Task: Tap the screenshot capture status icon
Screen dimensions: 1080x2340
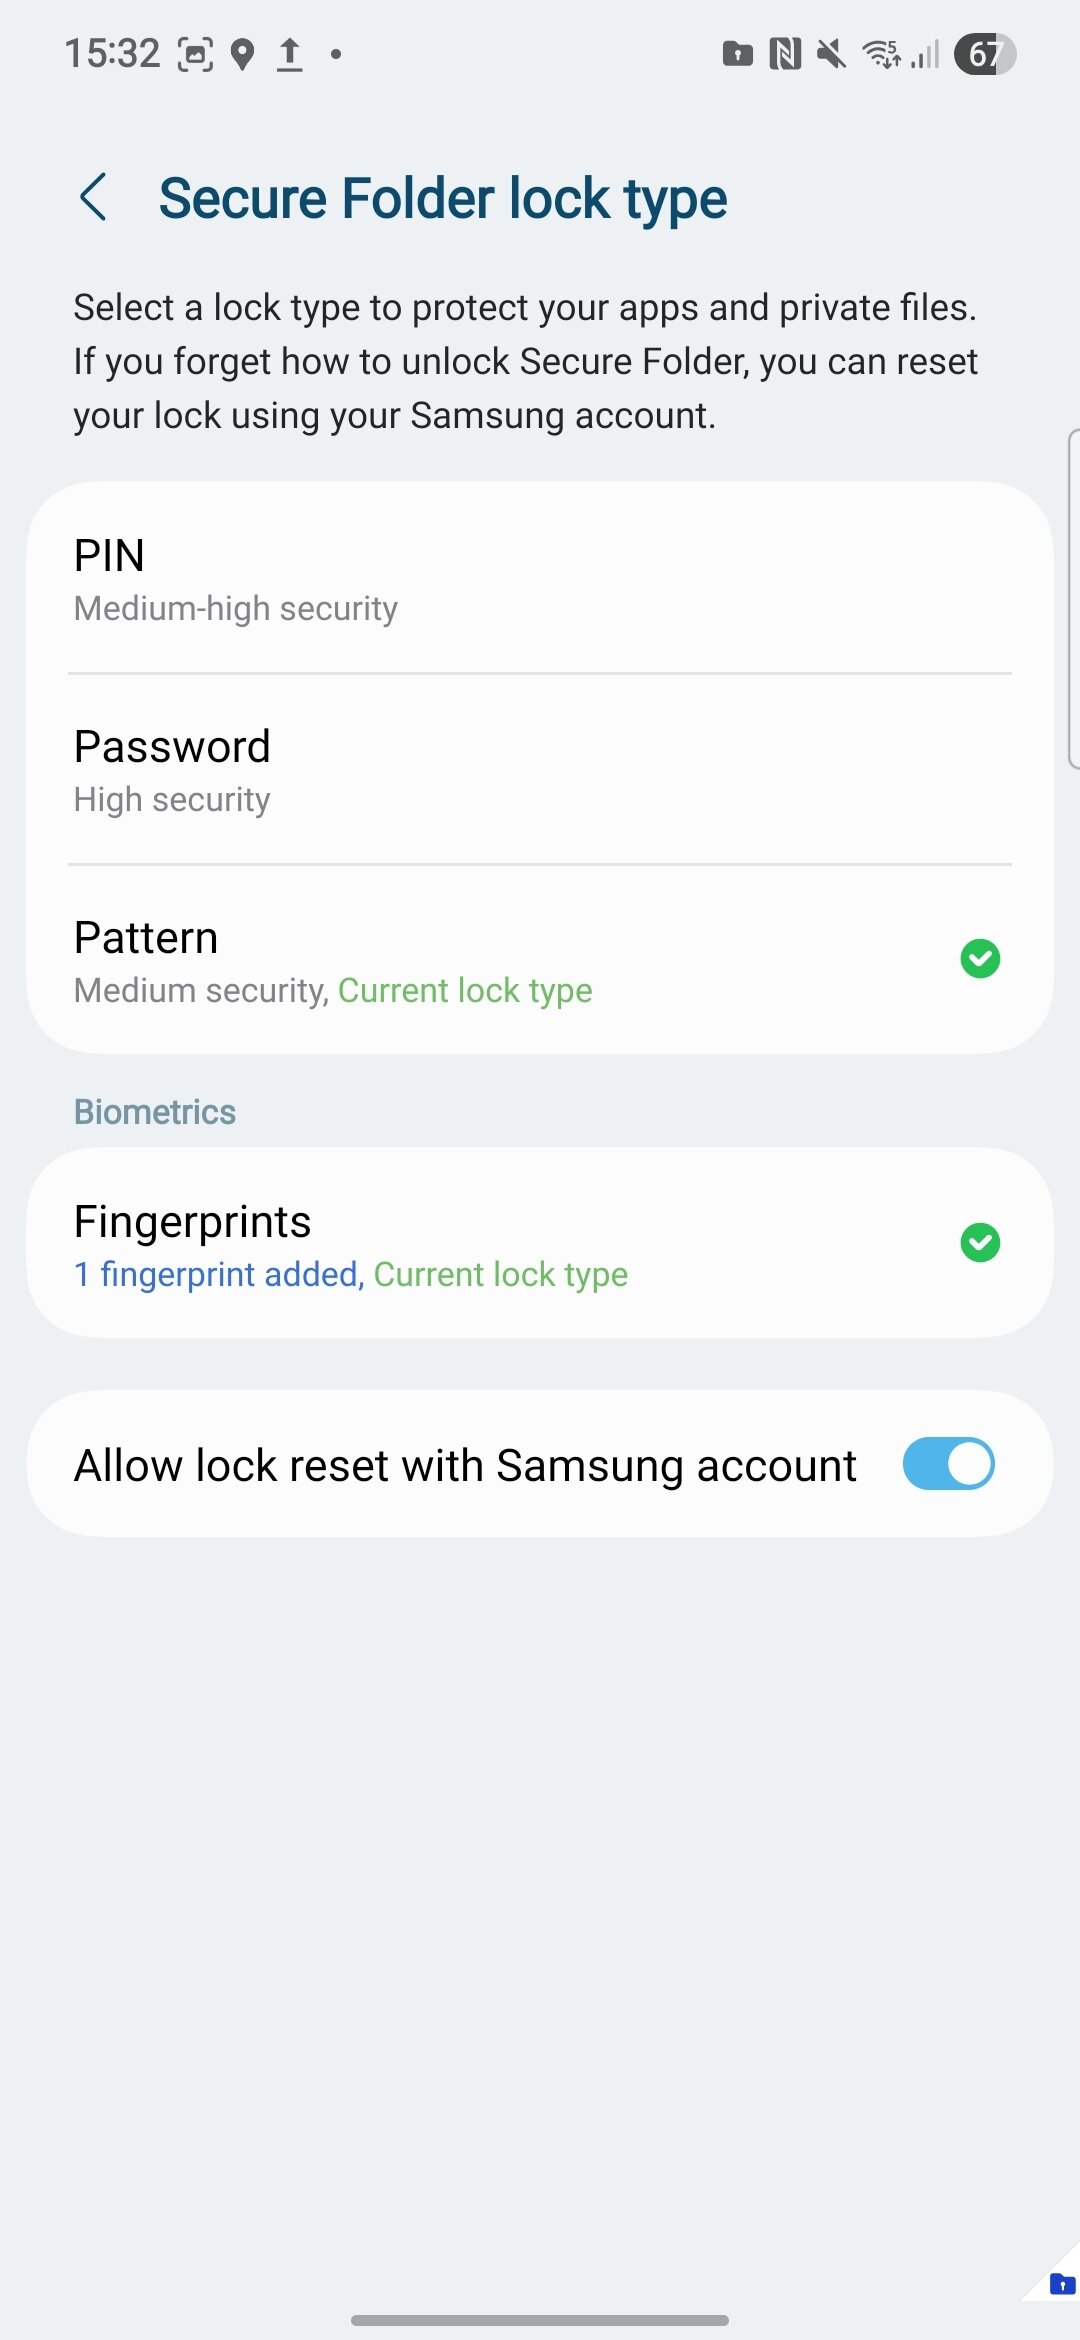Action: click(195, 54)
